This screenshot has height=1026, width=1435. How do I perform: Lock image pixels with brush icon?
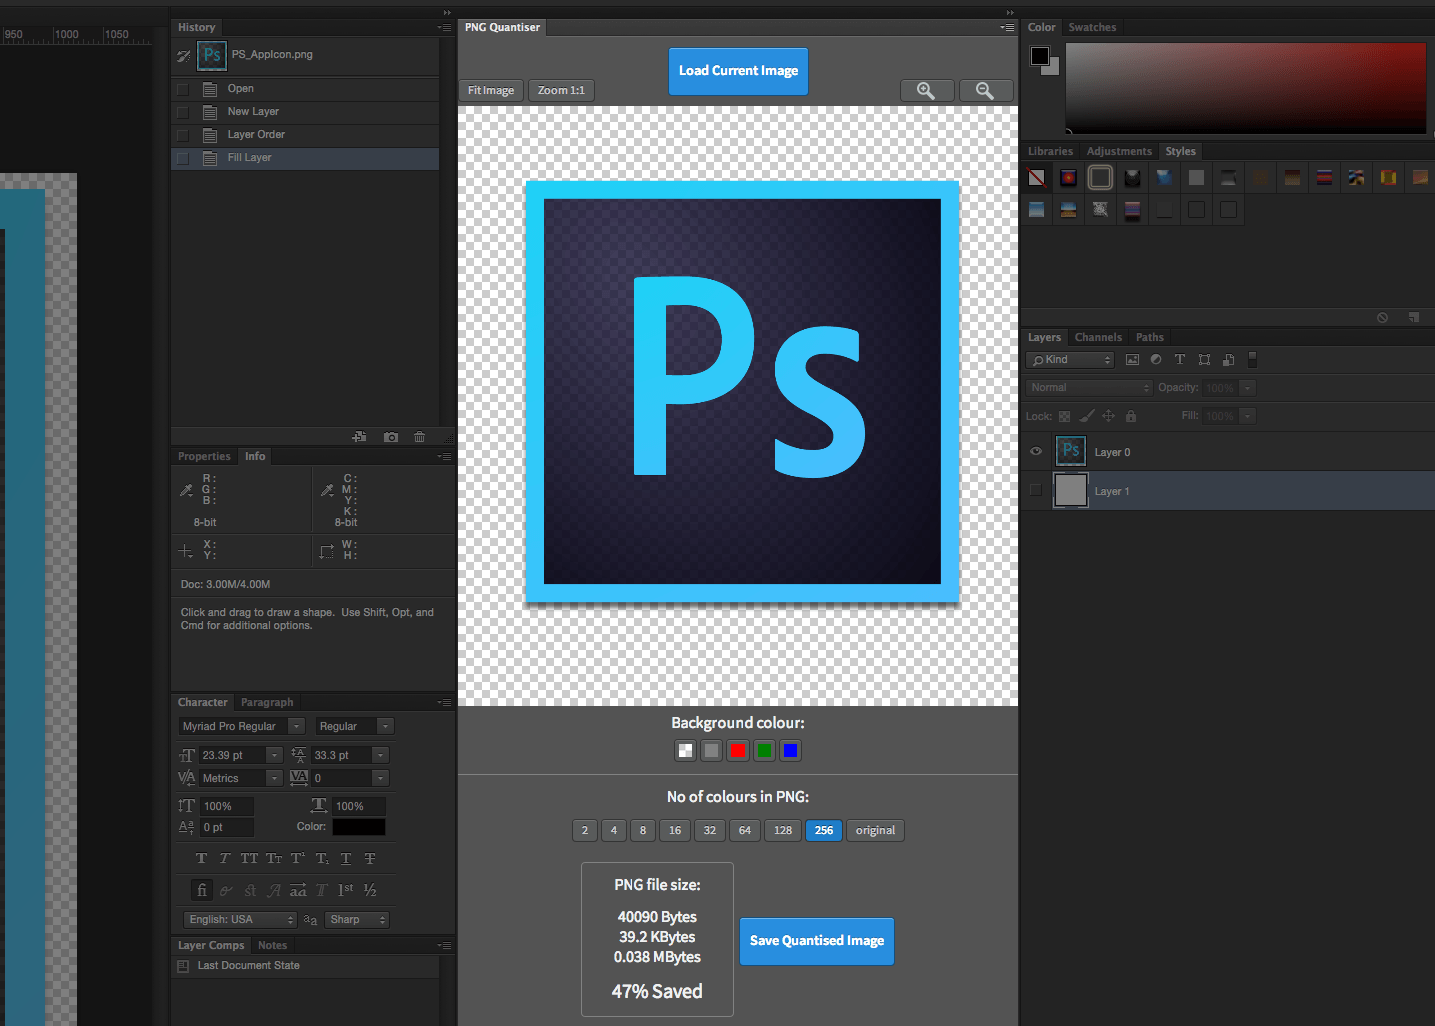1086,416
